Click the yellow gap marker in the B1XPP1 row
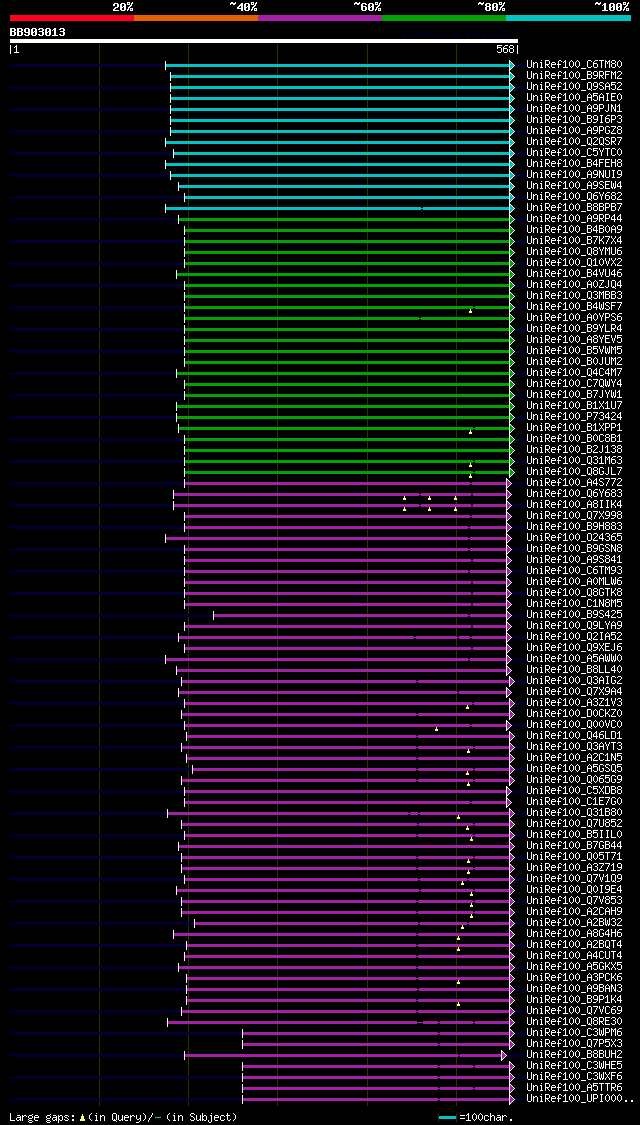This screenshot has width=640, height=1125. (x=471, y=432)
